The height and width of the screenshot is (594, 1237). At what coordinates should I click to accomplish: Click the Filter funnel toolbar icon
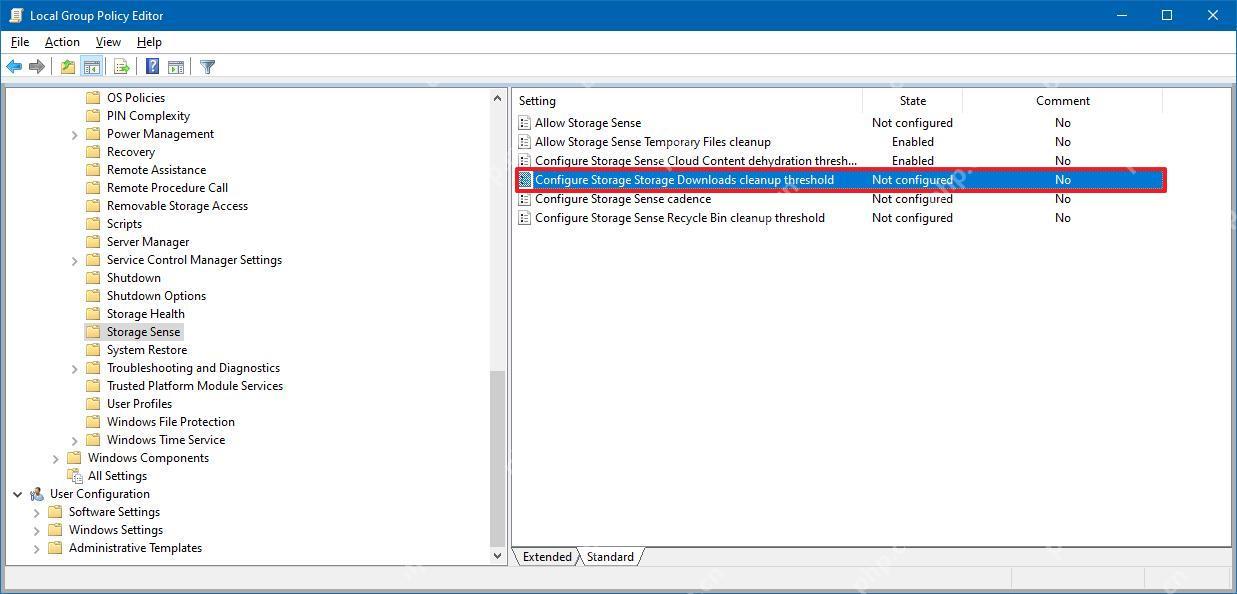point(207,67)
